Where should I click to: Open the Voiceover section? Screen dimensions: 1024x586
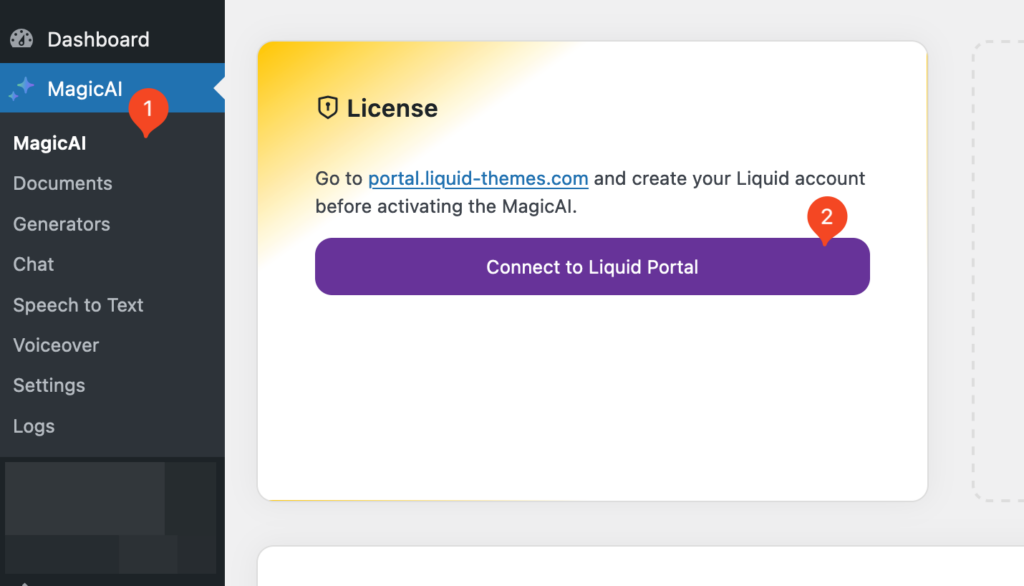tap(55, 345)
